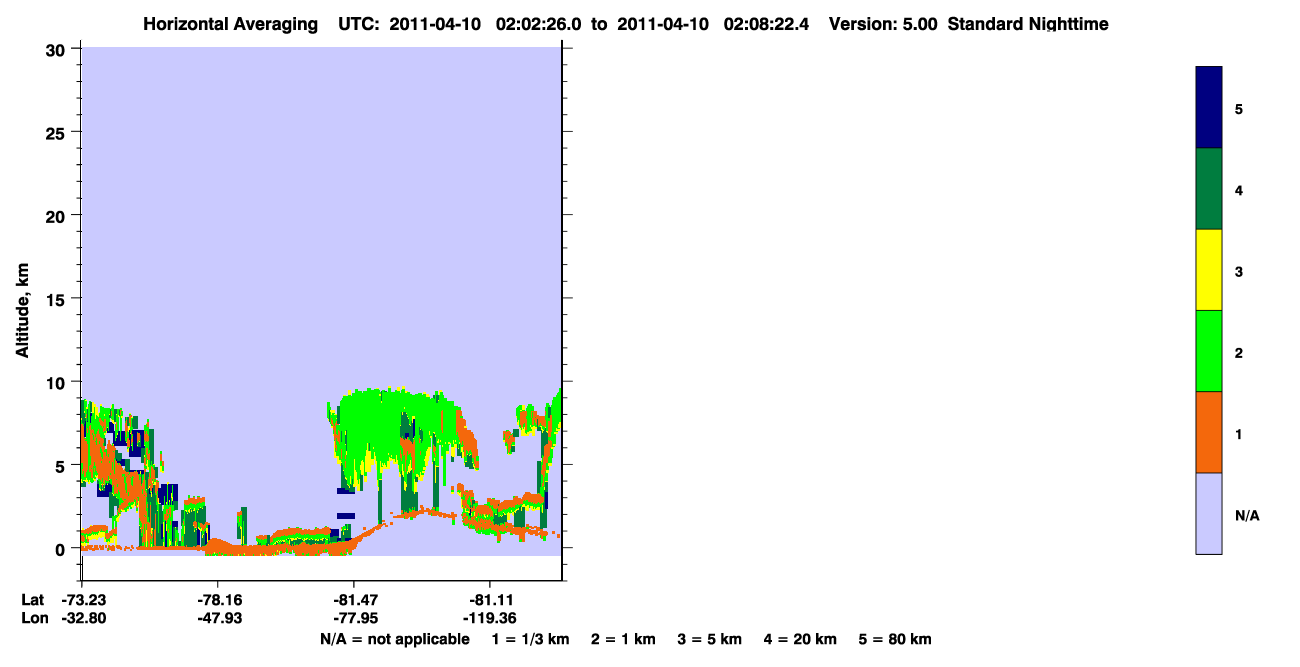Click legend text '4 = 20 km'

(801, 639)
